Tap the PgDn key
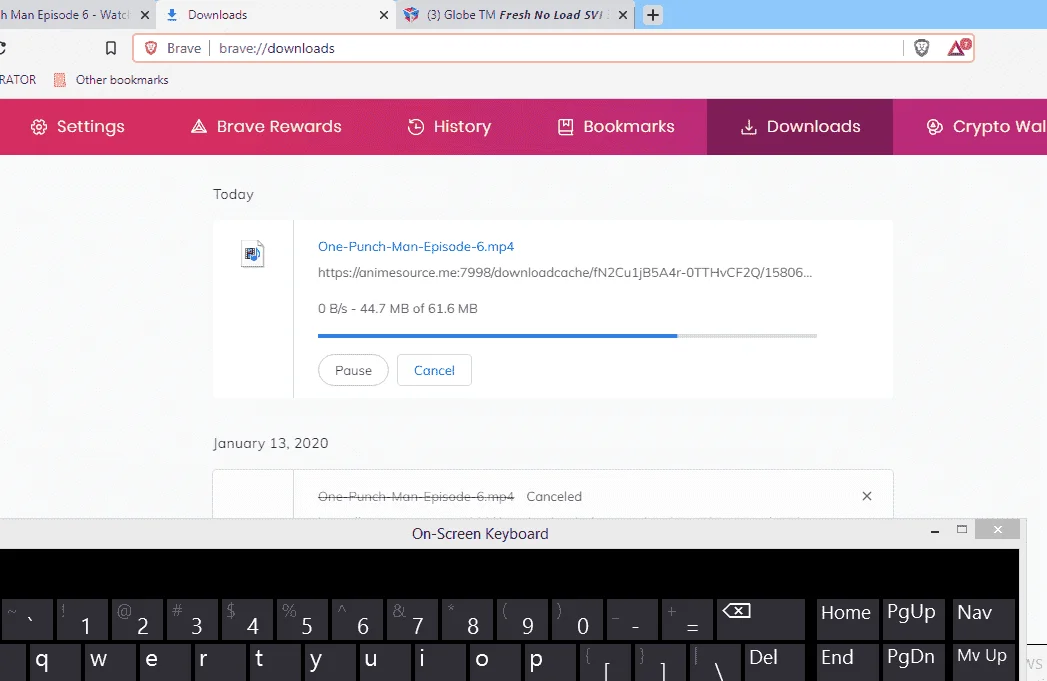 (x=911, y=662)
